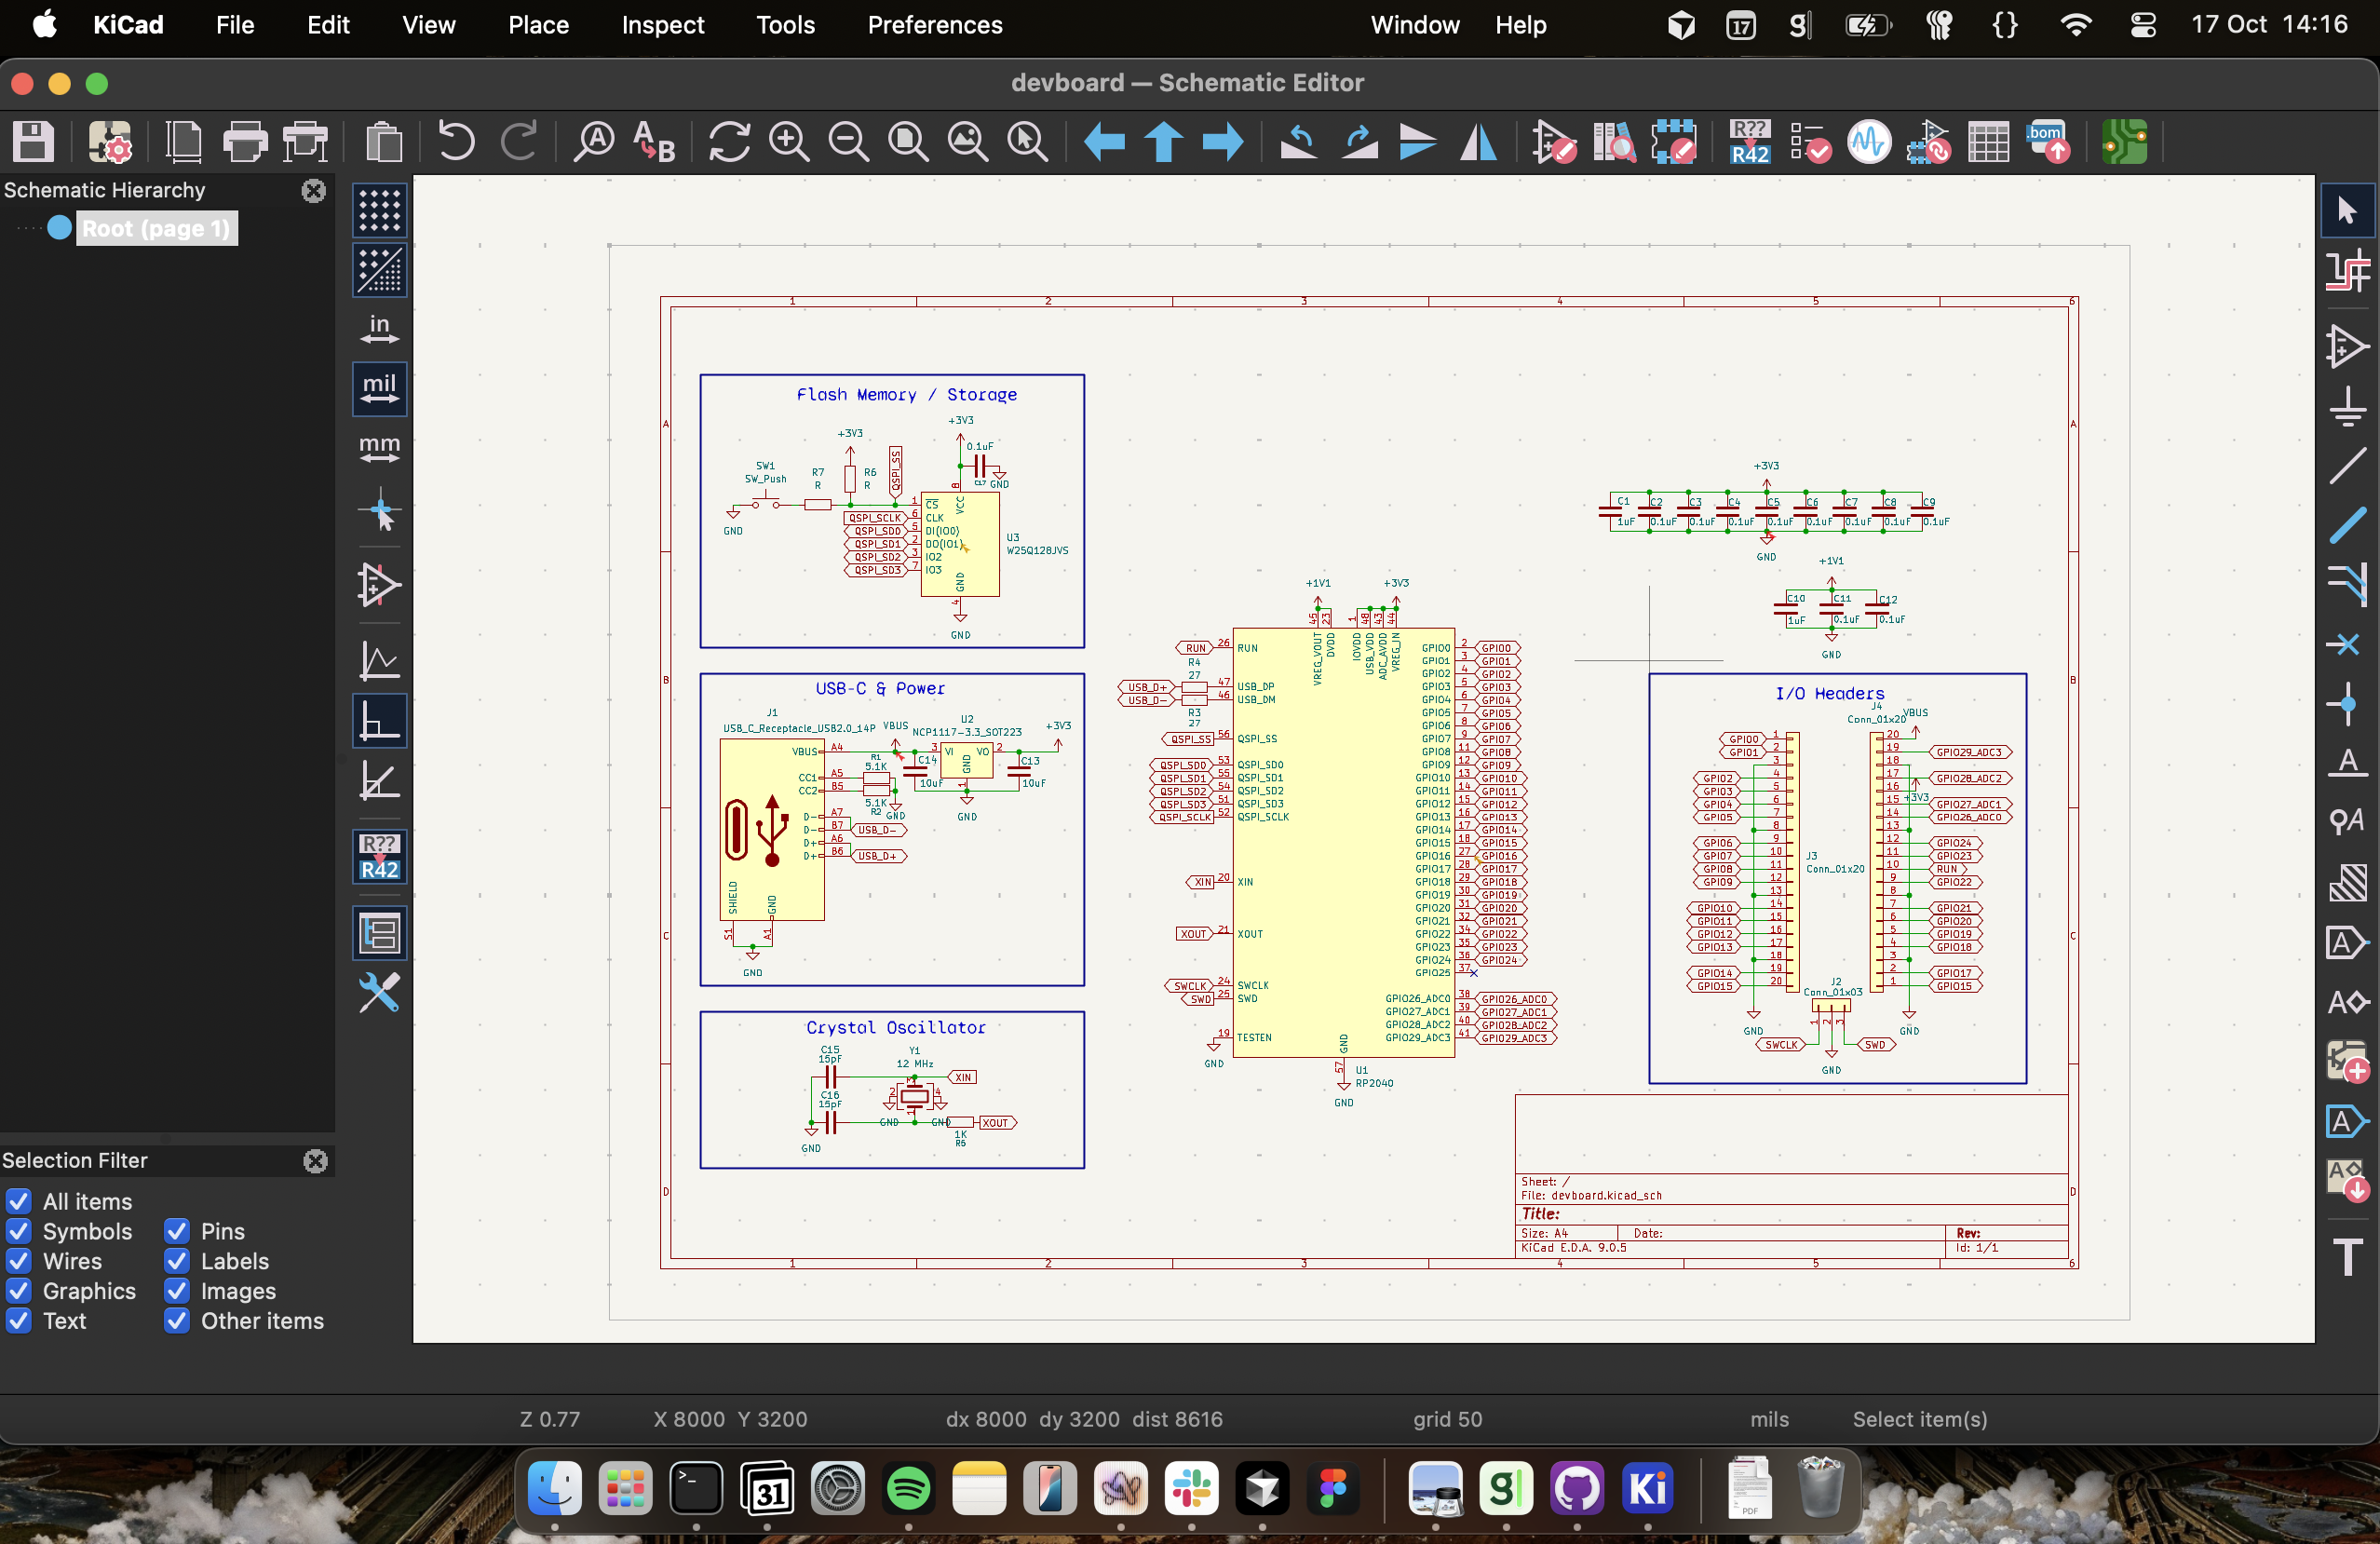Uncheck the Wires selection filter
Image resolution: width=2380 pixels, height=1544 pixels.
pos(19,1261)
